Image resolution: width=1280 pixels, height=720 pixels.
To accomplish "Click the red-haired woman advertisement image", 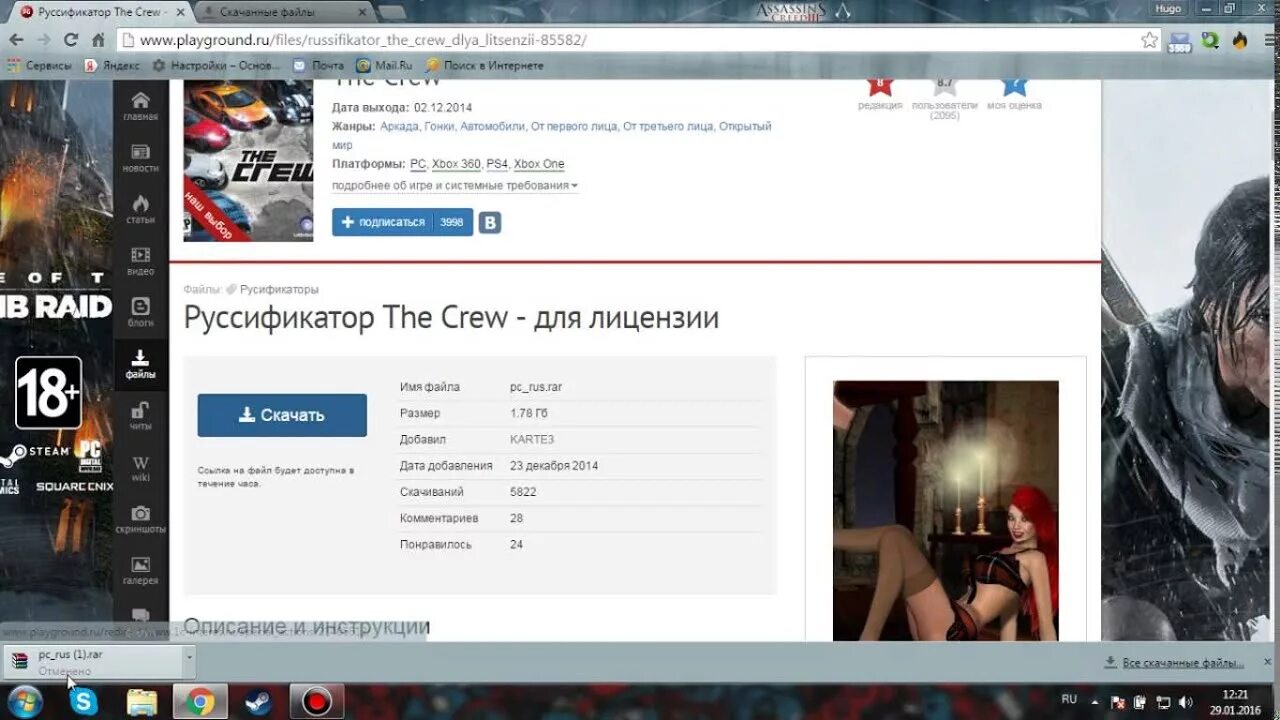I will coord(946,510).
